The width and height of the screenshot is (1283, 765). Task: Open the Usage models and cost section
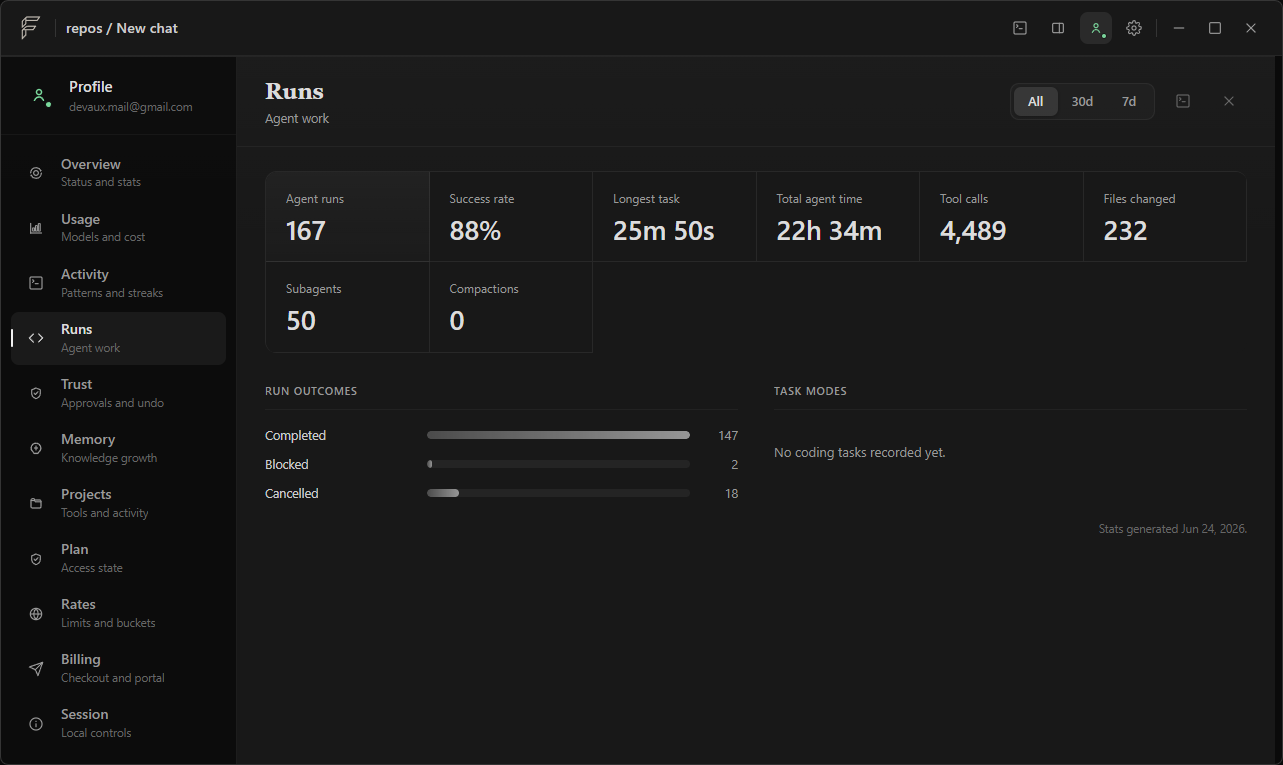118,228
